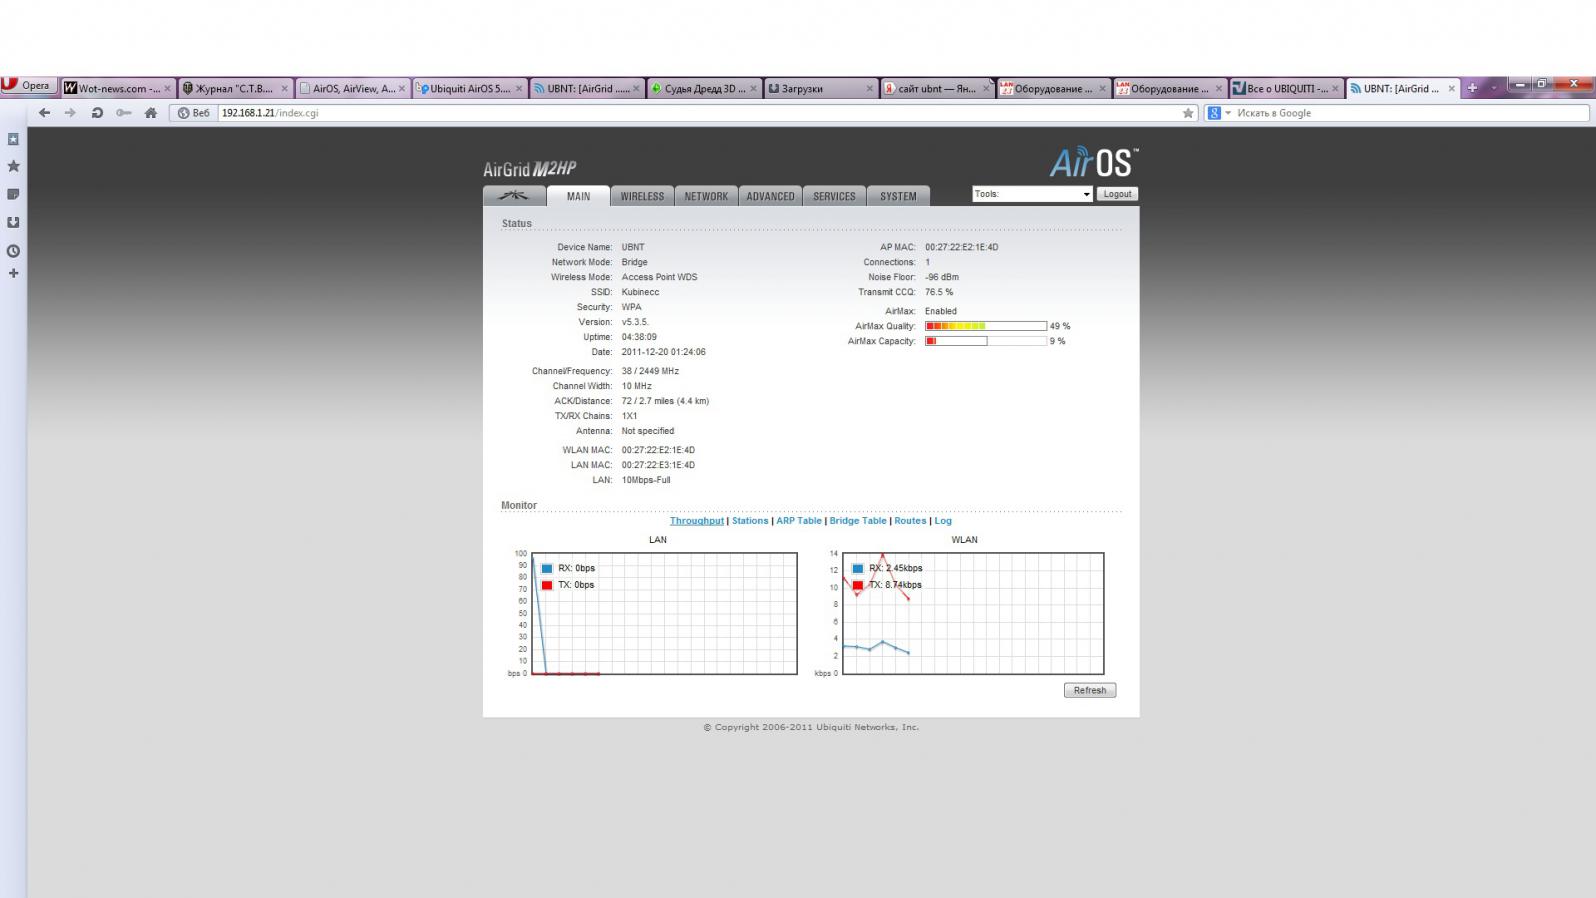
Task: Switch to the Загрузки tab
Action: (820, 88)
